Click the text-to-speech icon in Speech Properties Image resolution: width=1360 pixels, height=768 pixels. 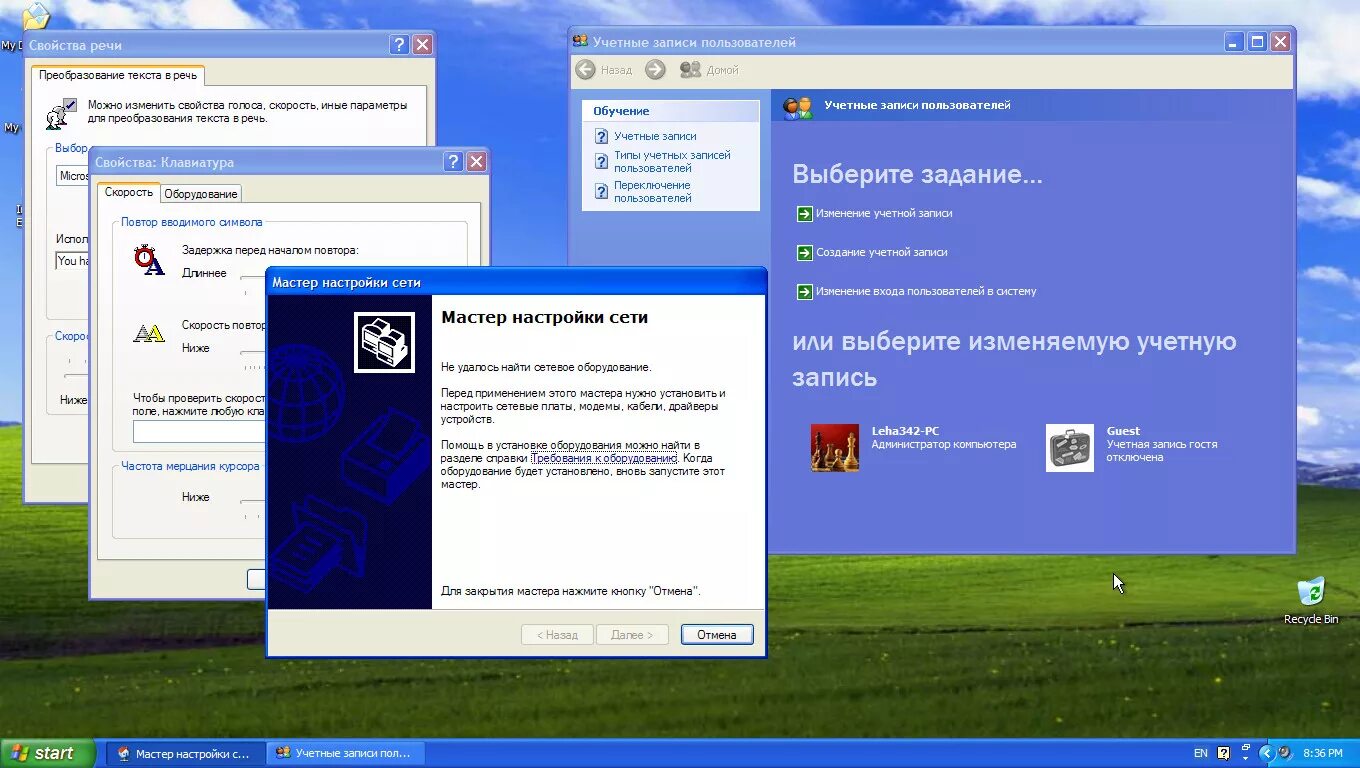coord(61,114)
